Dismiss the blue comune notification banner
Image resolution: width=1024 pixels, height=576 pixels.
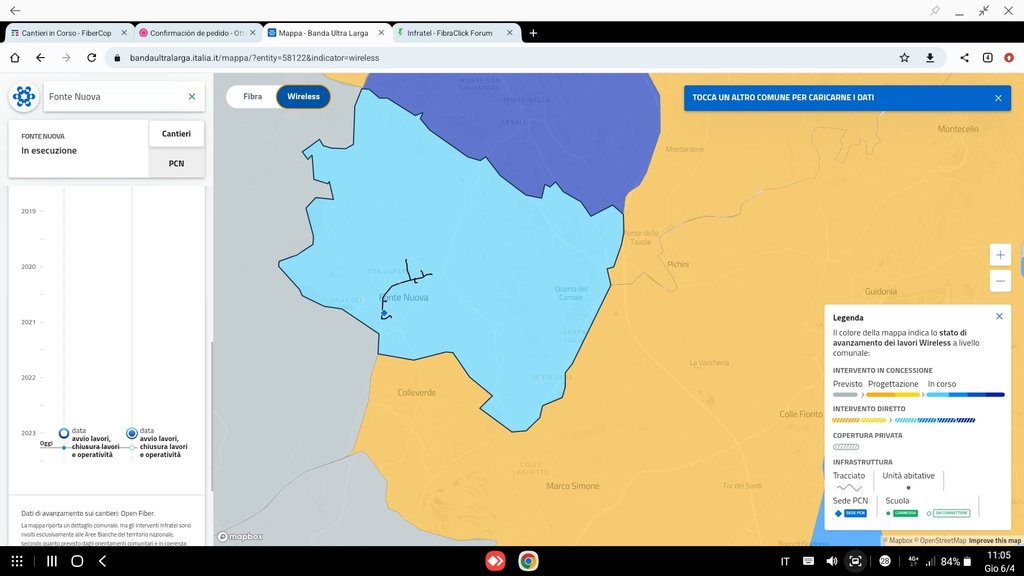[x=997, y=98]
